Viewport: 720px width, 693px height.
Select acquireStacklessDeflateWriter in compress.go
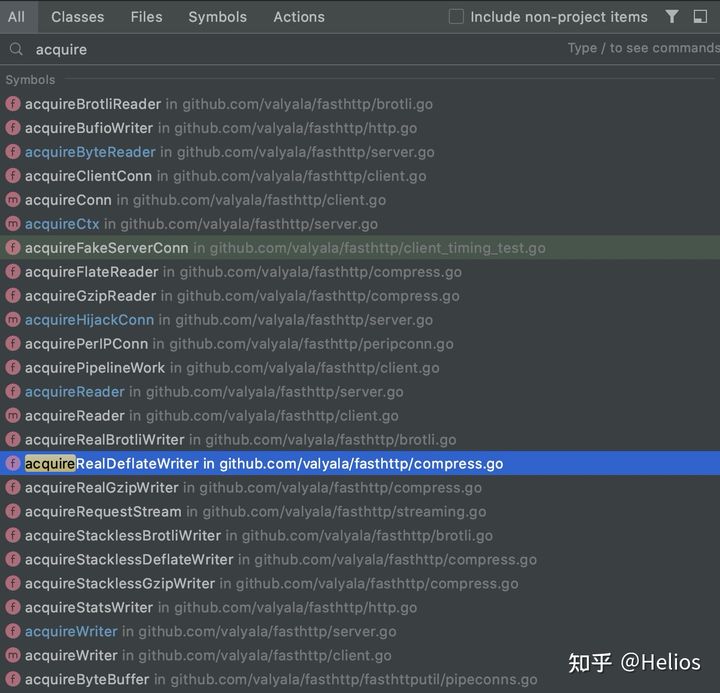[x=360, y=559]
